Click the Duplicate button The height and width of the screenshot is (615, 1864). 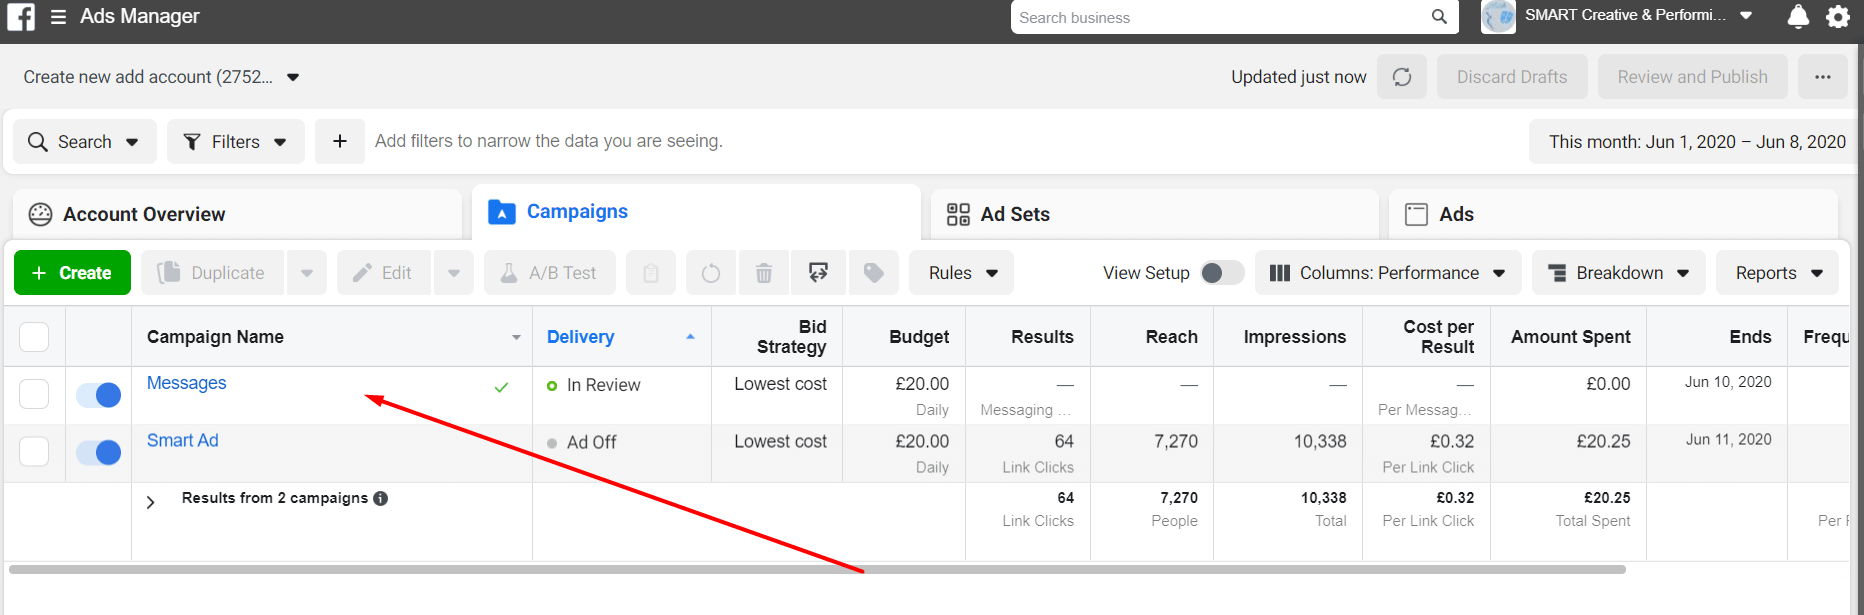[213, 273]
